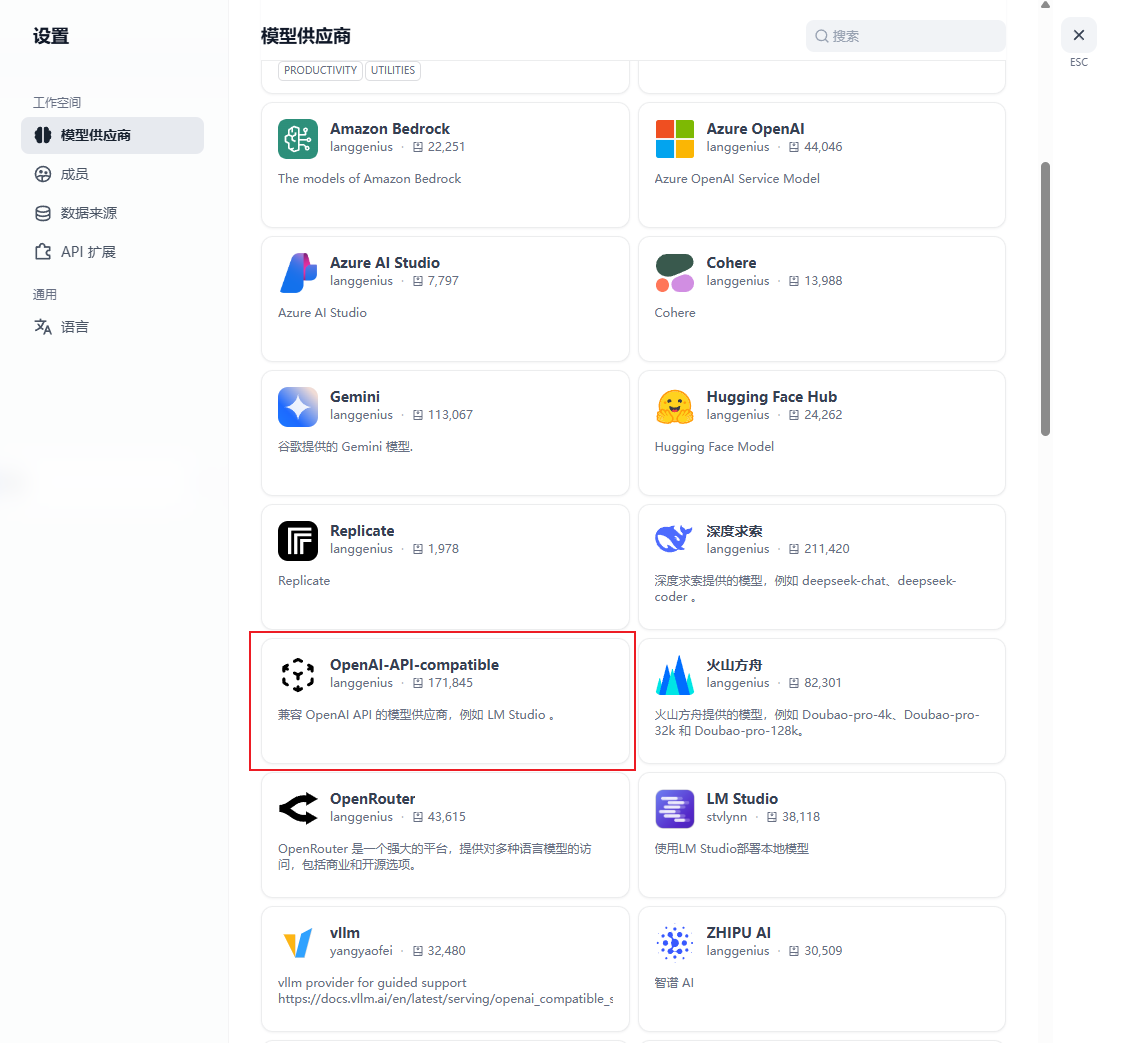Image resolution: width=1131 pixels, height=1043 pixels.
Task: Click the install count icon on LM Studio card
Action: (772, 817)
